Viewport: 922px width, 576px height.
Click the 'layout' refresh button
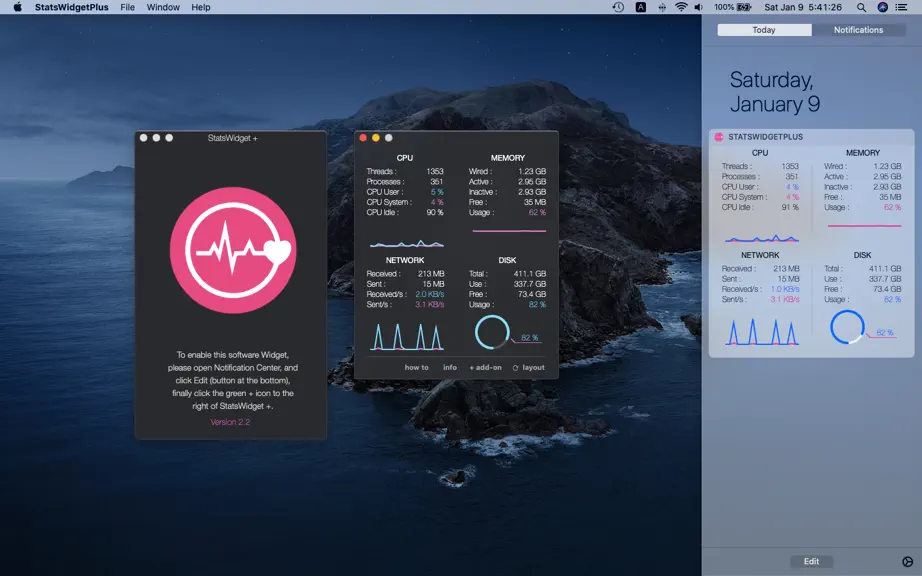coord(528,367)
